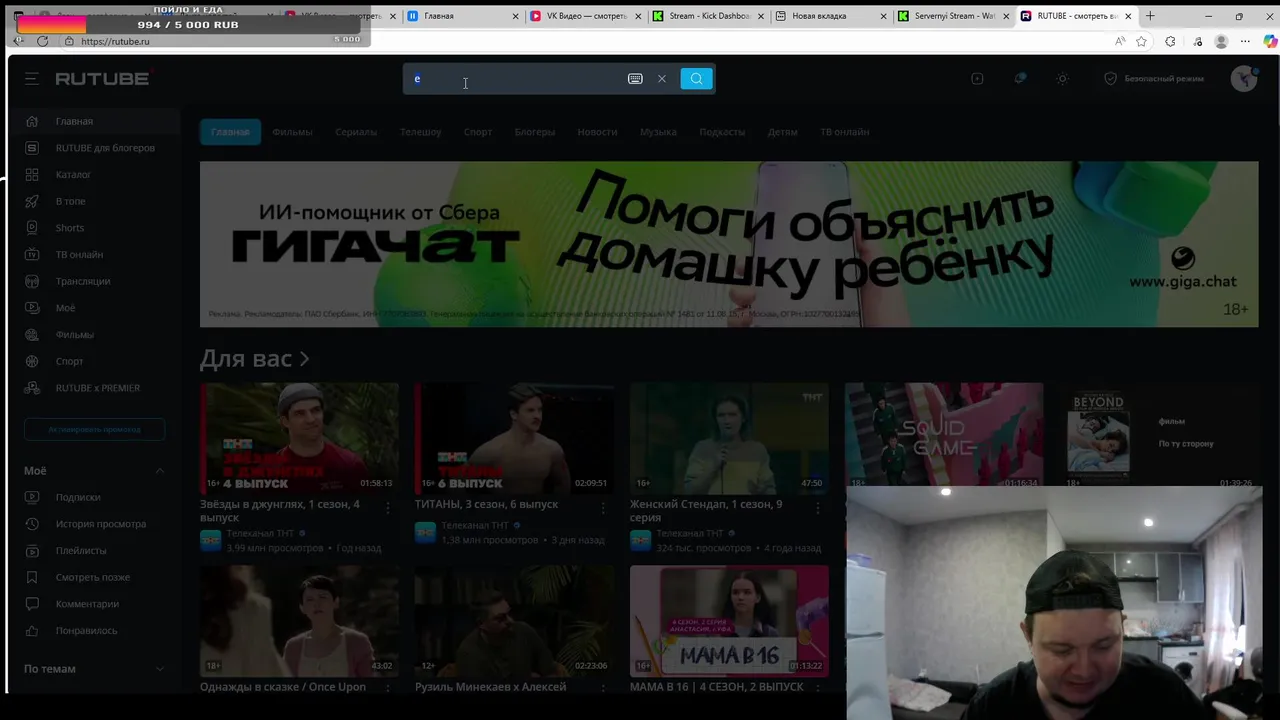Click the Активировать промокод button
1280x720 pixels.
pyautogui.click(x=94, y=429)
